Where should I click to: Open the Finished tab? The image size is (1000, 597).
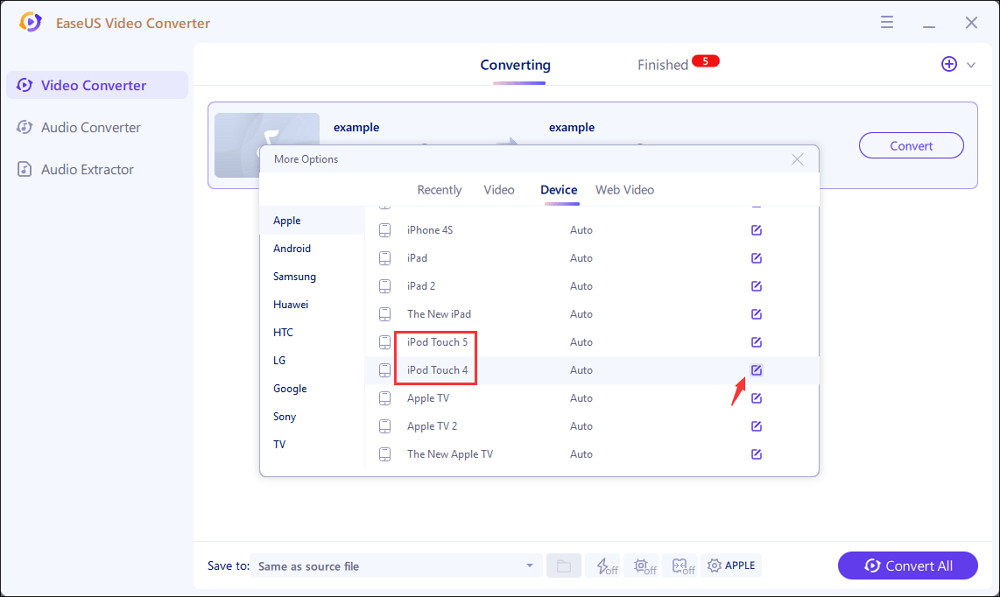pos(663,65)
